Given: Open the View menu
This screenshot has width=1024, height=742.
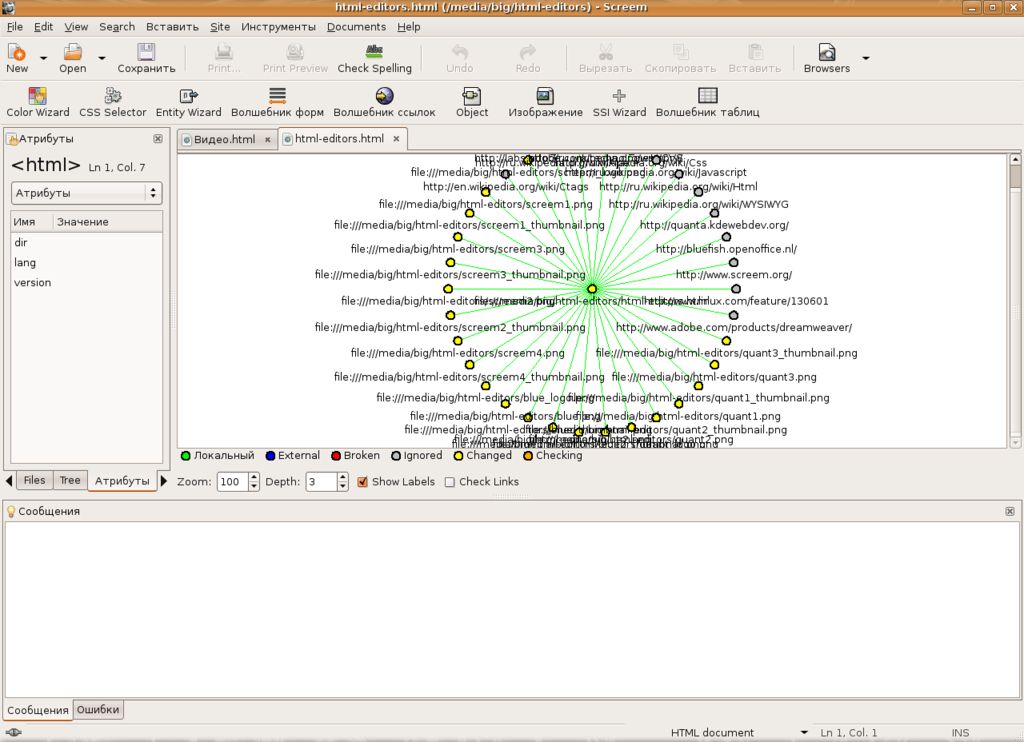Looking at the screenshot, I should [x=76, y=27].
